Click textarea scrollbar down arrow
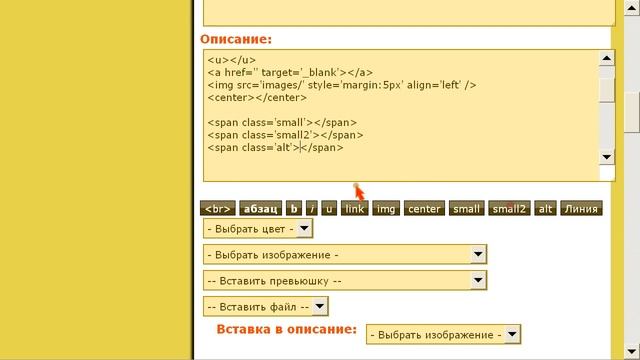 pyautogui.click(x=607, y=157)
